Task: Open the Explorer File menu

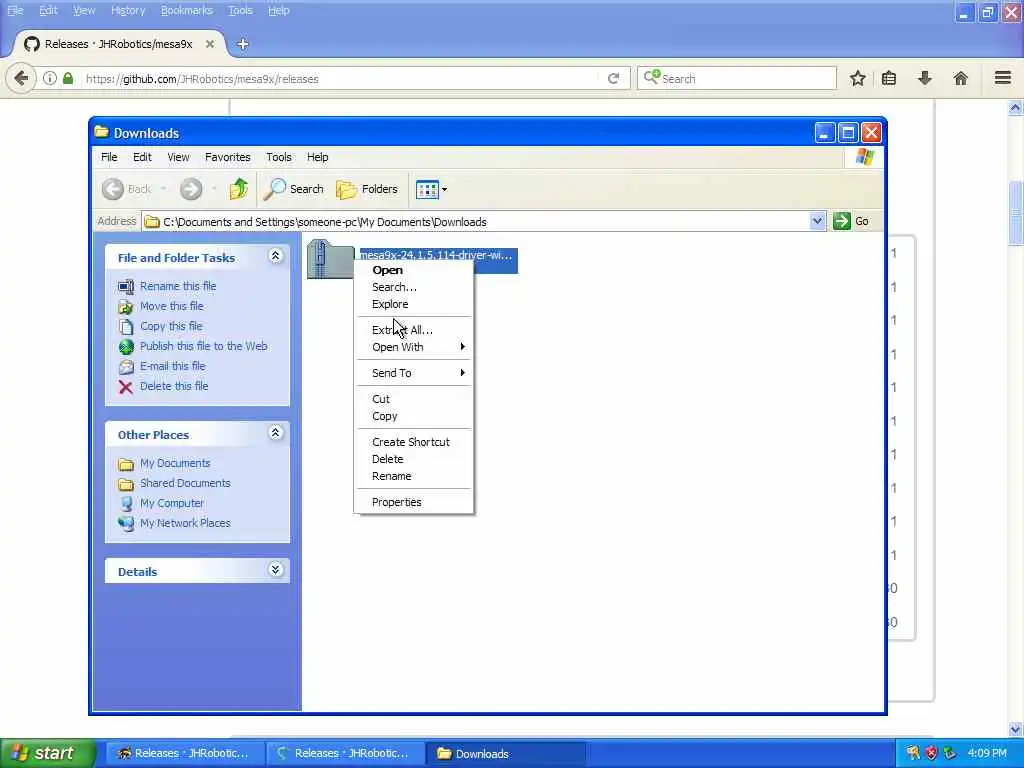Action: (109, 157)
